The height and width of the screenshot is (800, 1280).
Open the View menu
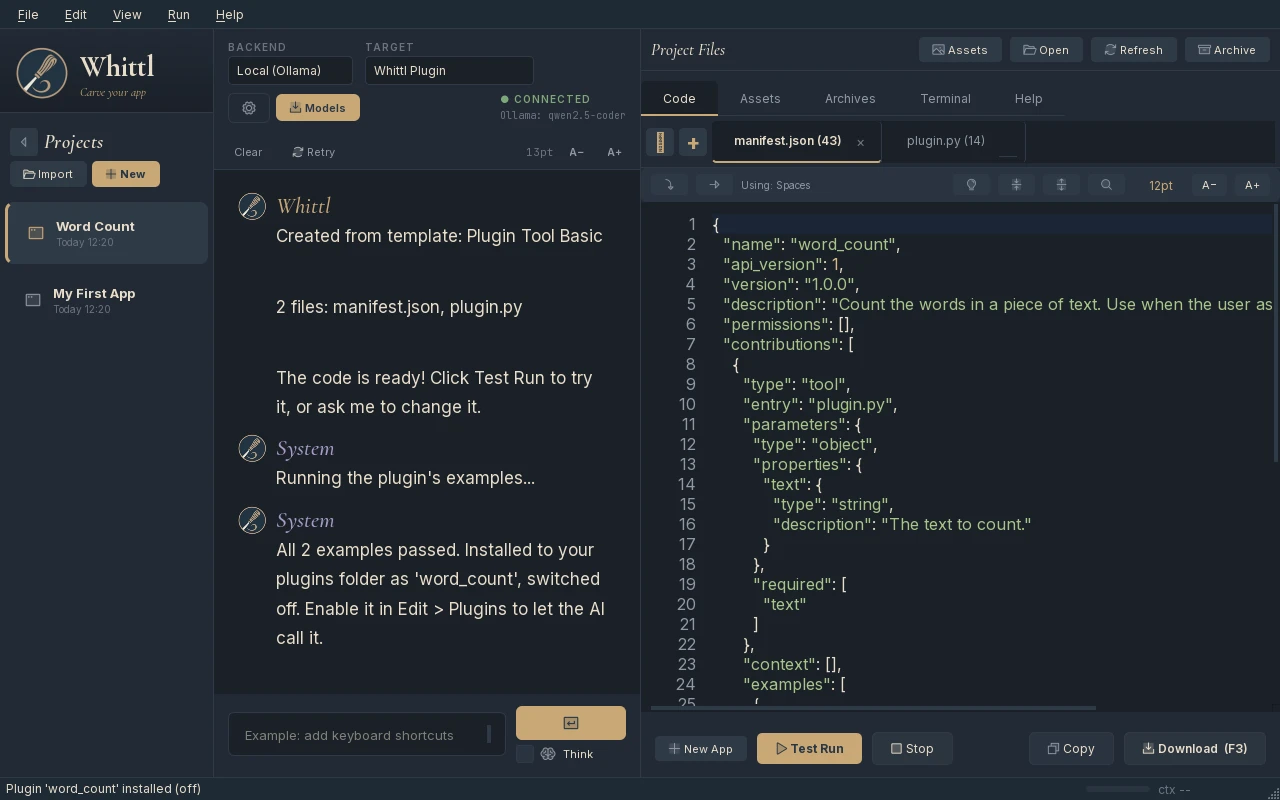point(127,14)
